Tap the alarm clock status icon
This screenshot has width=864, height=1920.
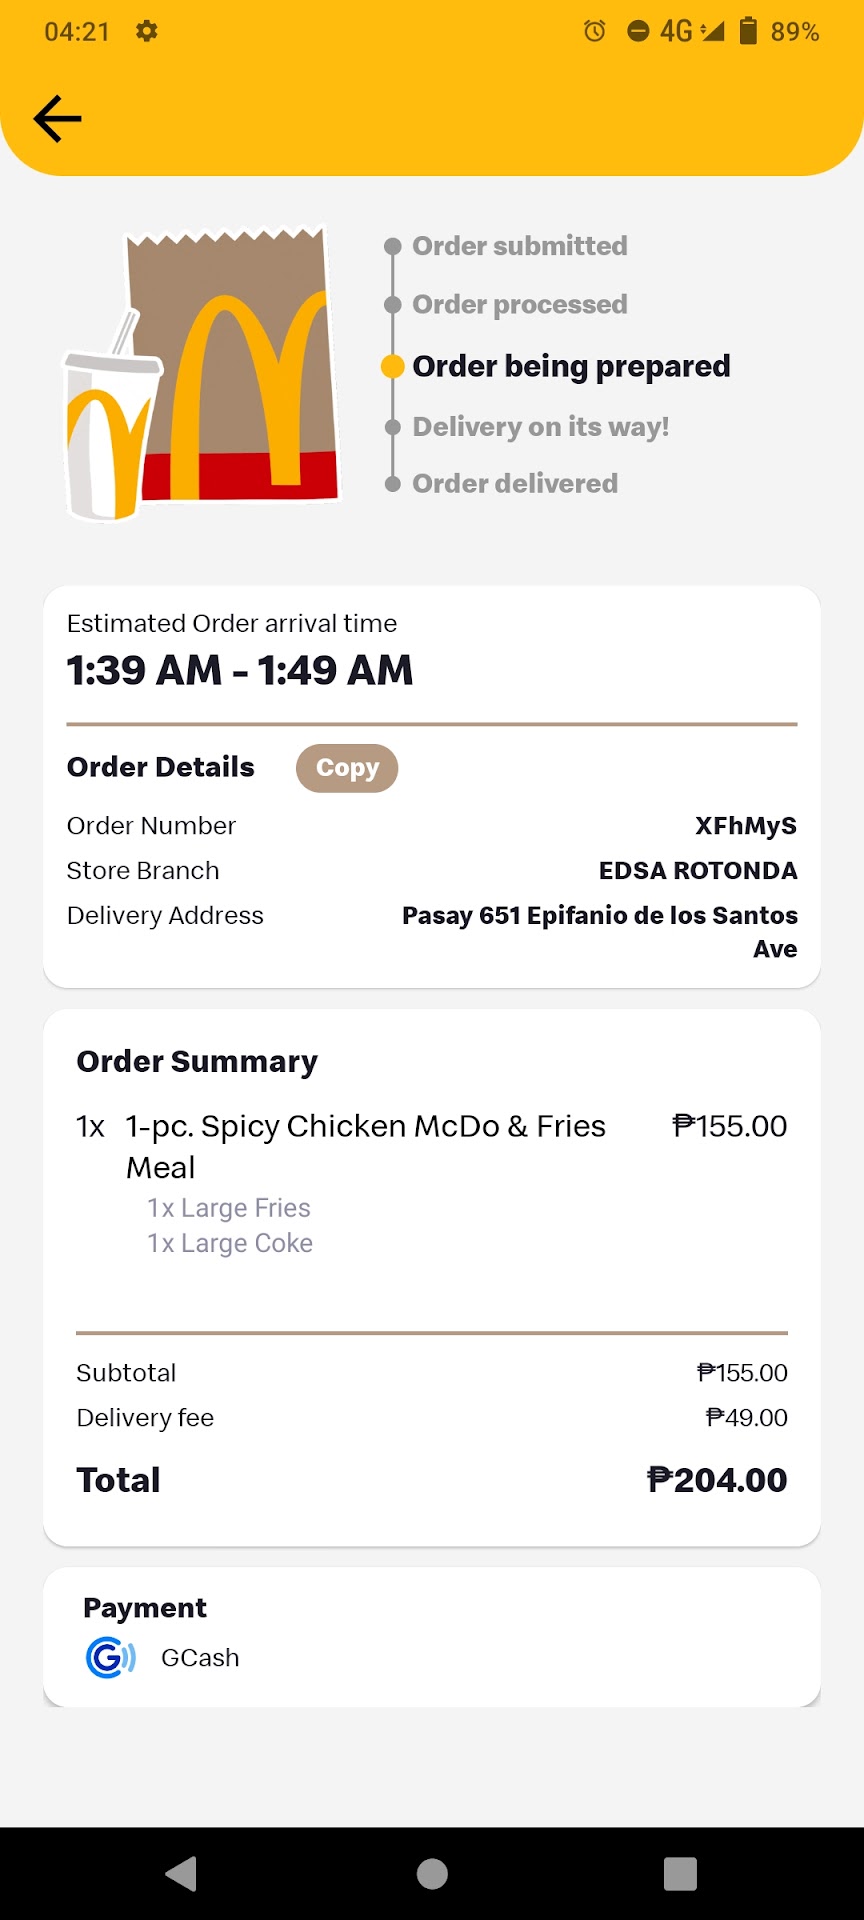594,31
